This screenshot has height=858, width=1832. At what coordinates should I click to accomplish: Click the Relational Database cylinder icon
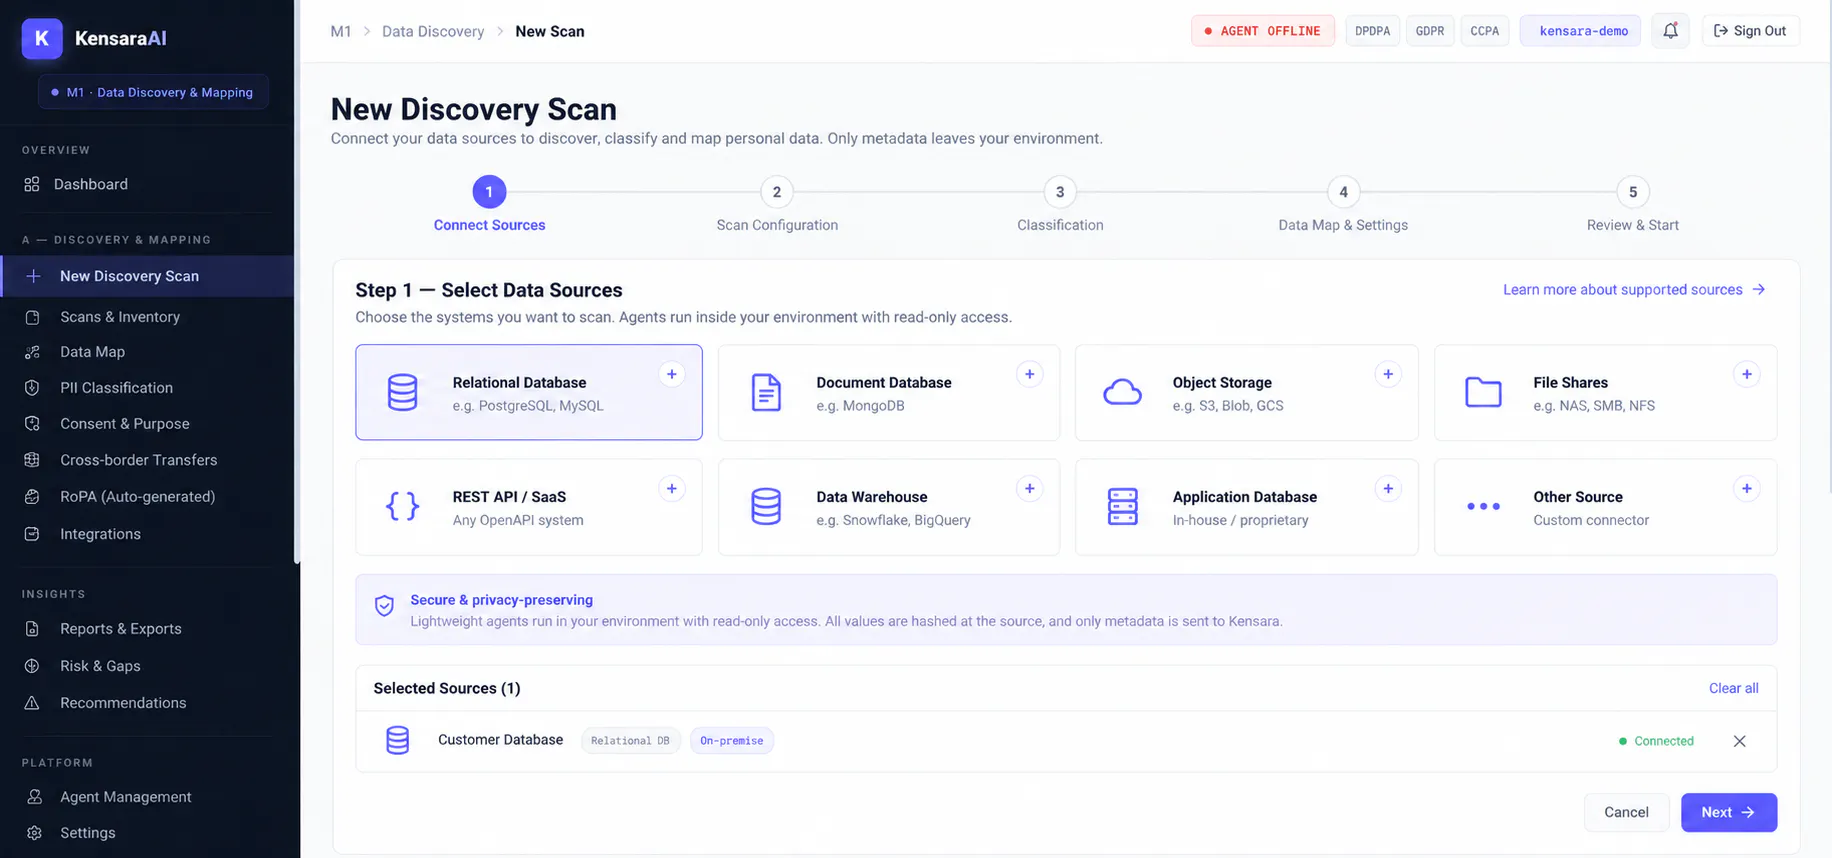402,393
